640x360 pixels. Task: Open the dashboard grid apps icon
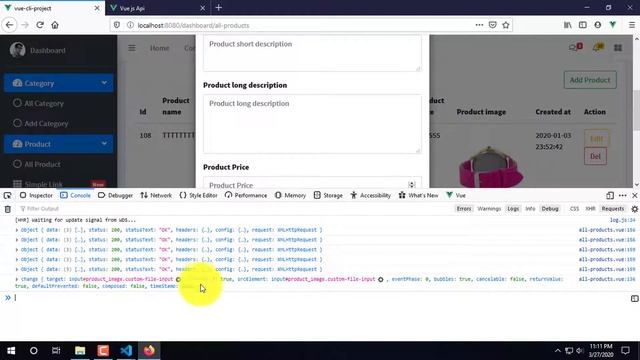click(618, 48)
